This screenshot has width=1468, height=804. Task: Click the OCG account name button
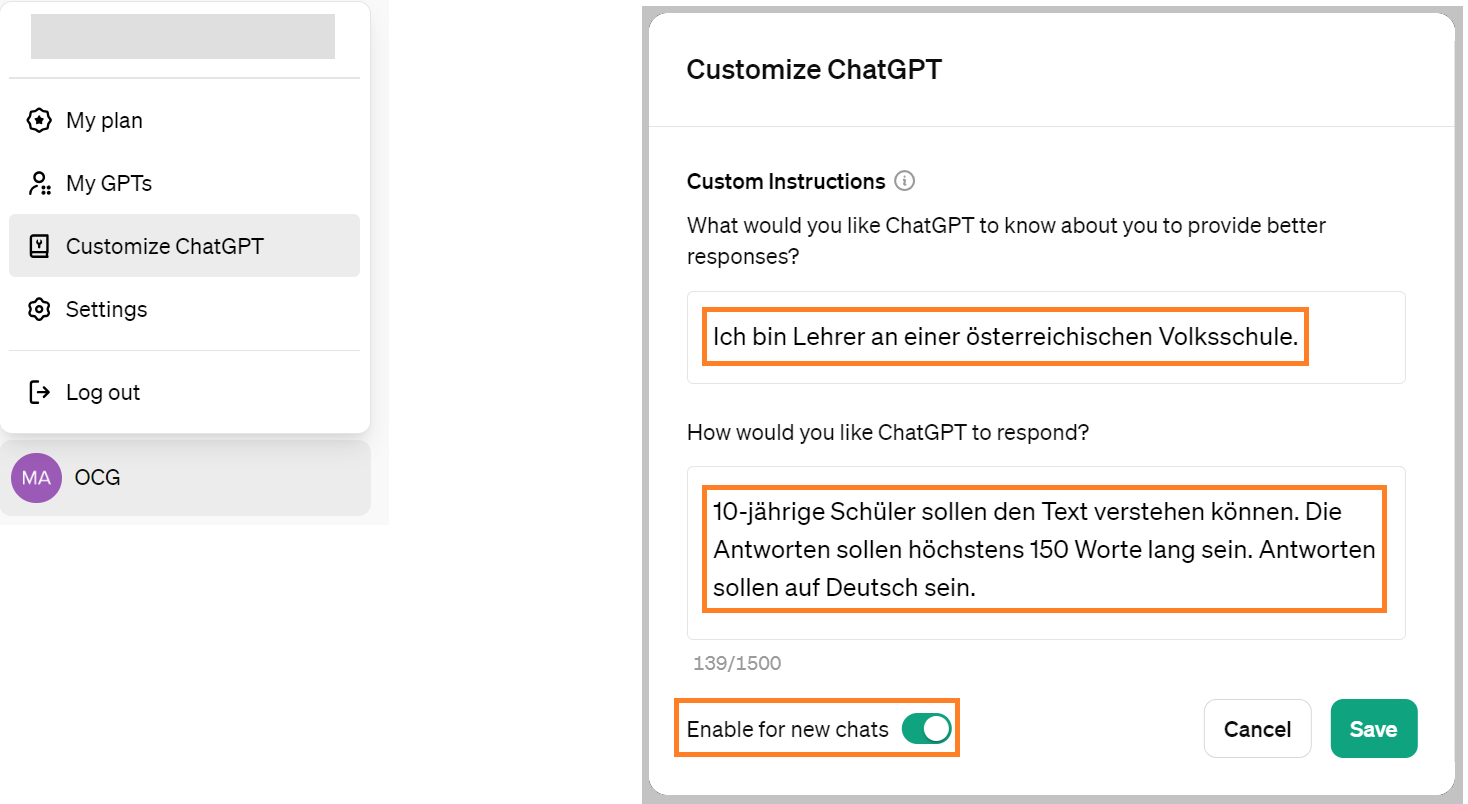click(x=185, y=478)
